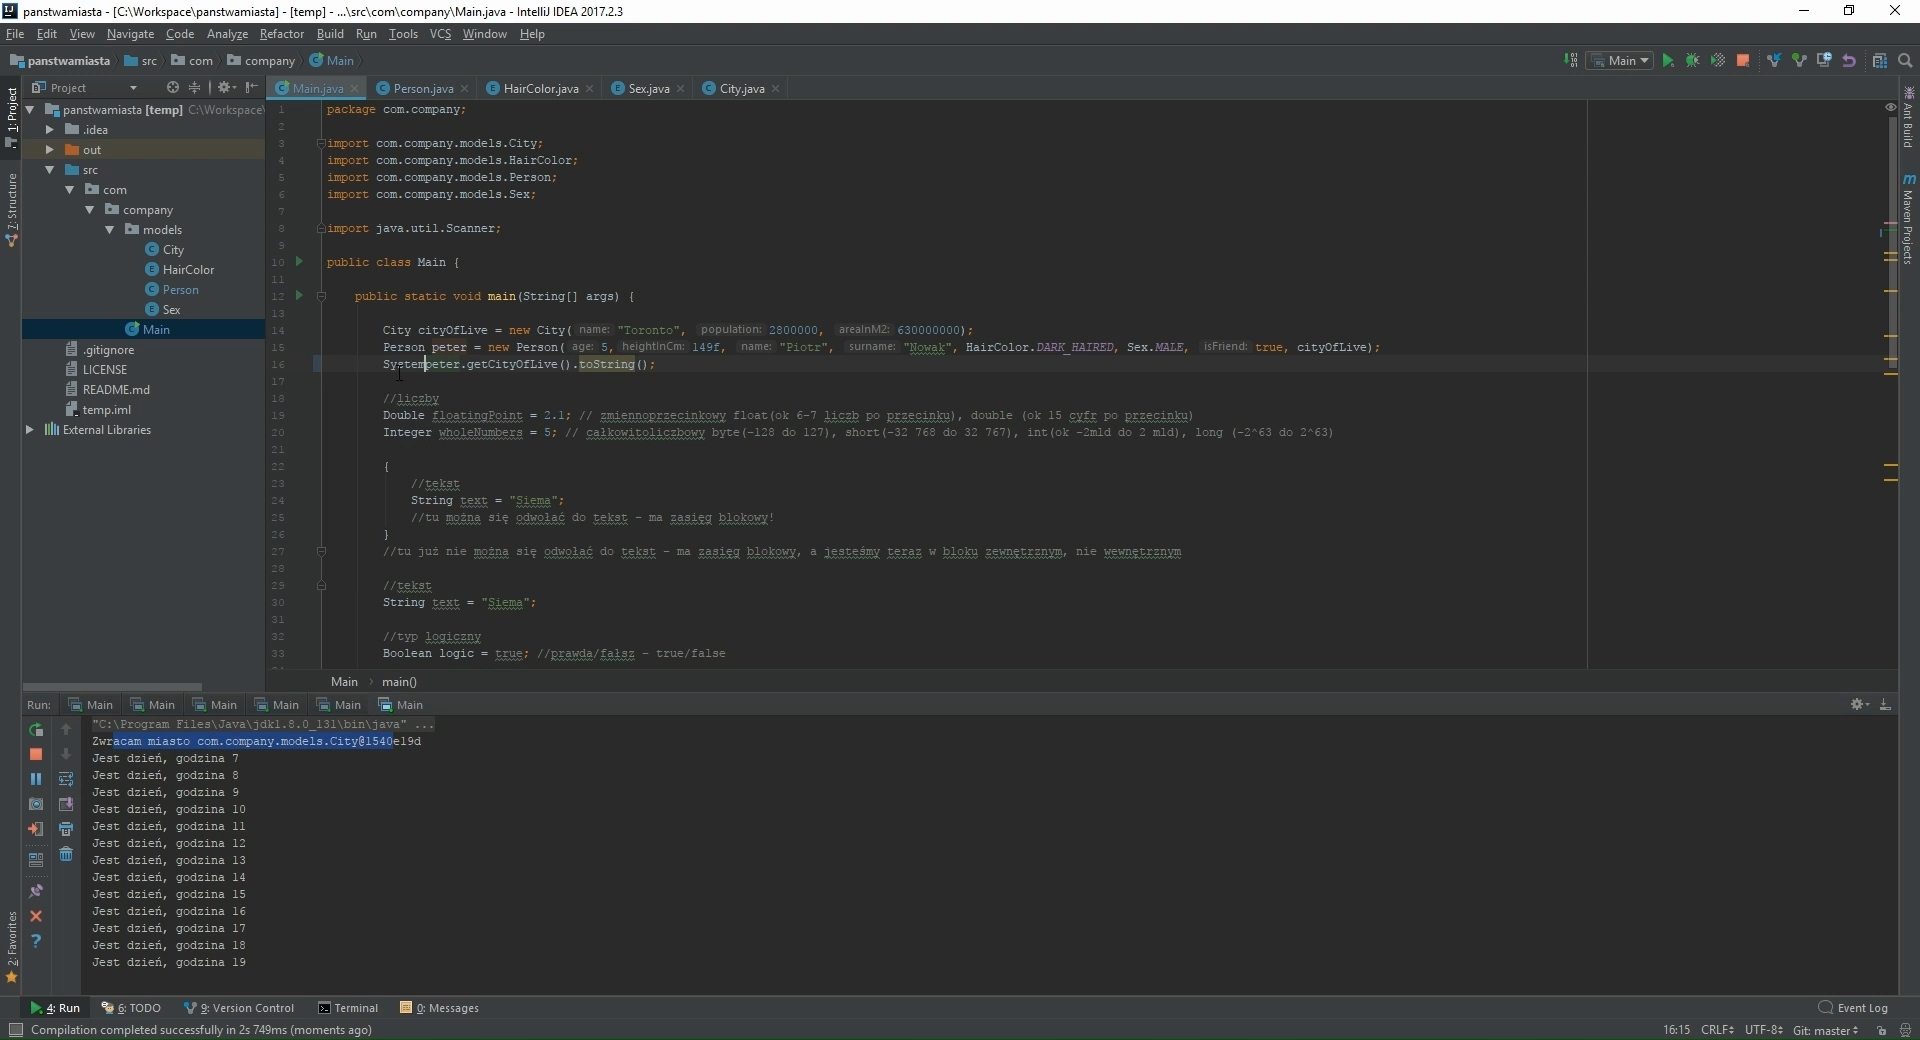Collapse the models package folder
The height and width of the screenshot is (1040, 1920).
[x=110, y=230]
